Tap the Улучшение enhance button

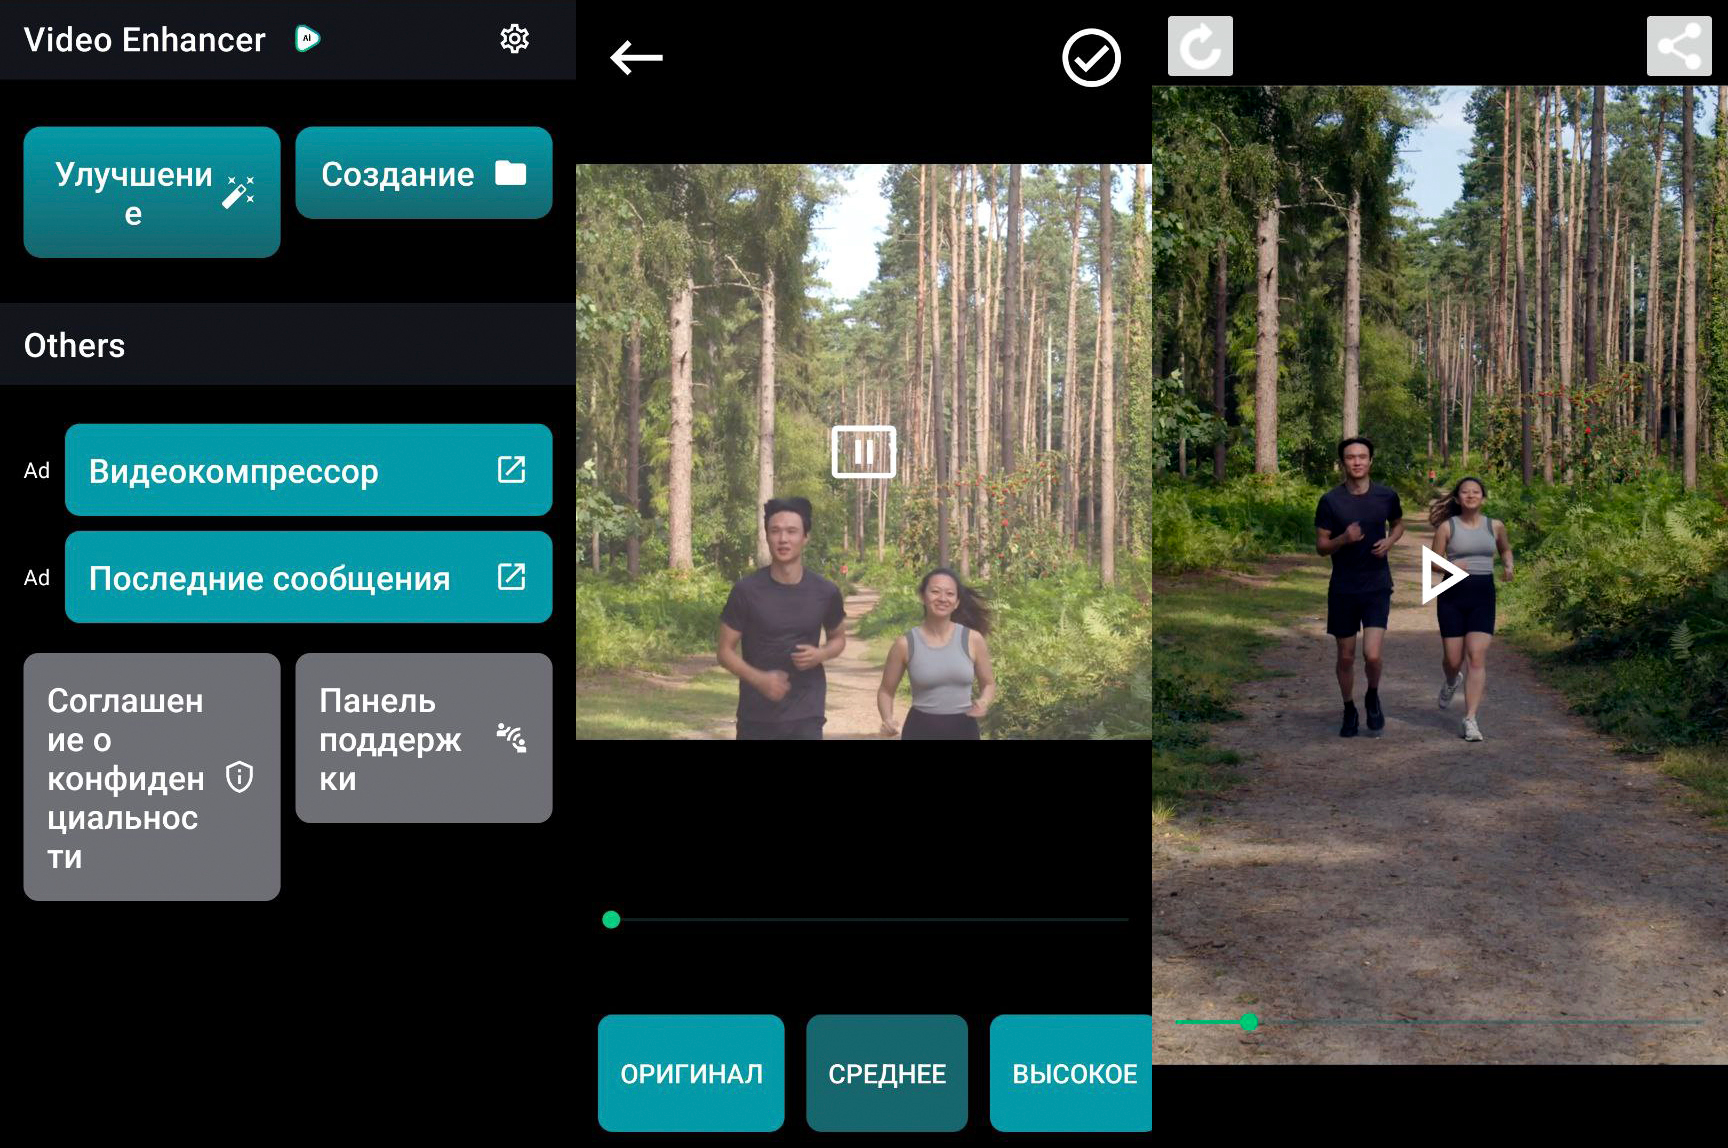[x=152, y=192]
